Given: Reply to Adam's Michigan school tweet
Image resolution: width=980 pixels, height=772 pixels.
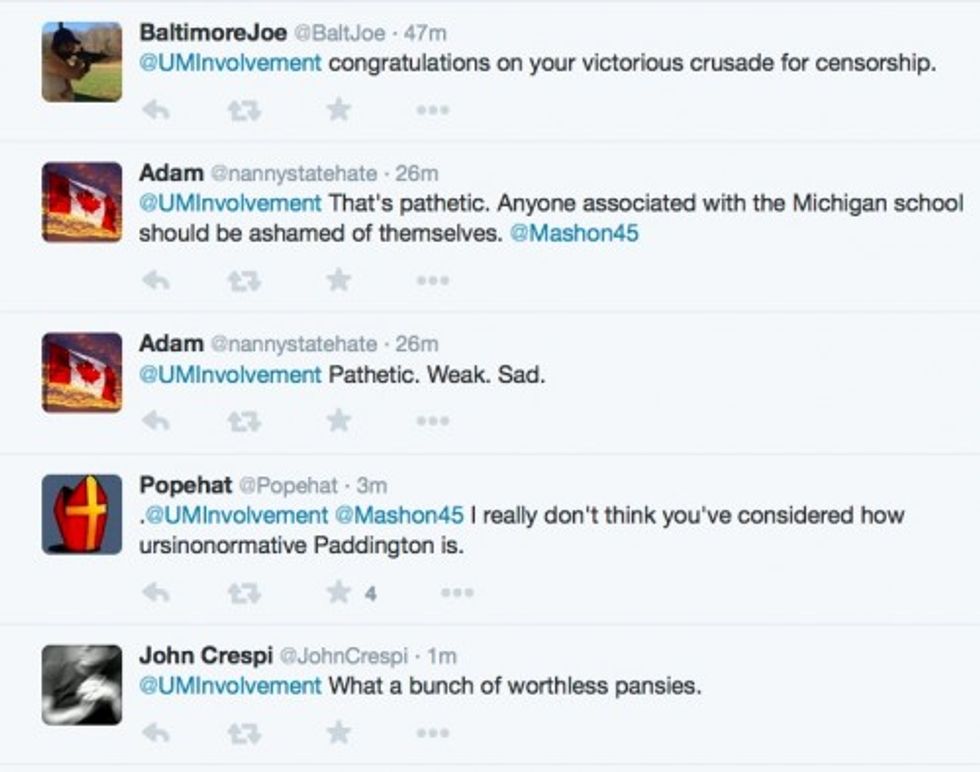Looking at the screenshot, I should pyautogui.click(x=155, y=281).
